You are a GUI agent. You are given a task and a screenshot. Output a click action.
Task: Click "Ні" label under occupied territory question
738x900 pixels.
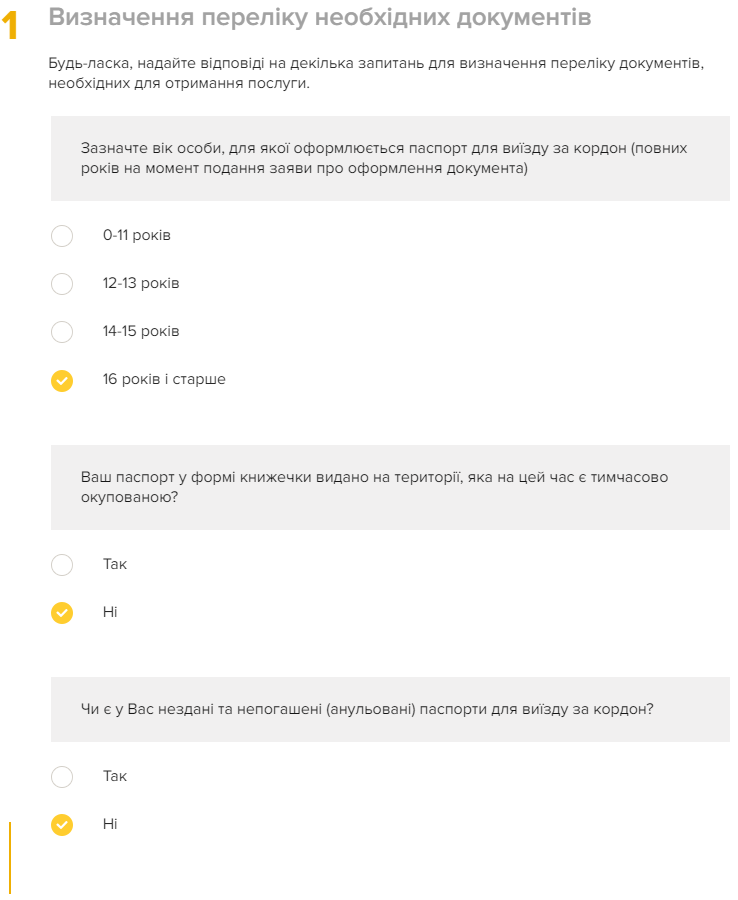110,612
